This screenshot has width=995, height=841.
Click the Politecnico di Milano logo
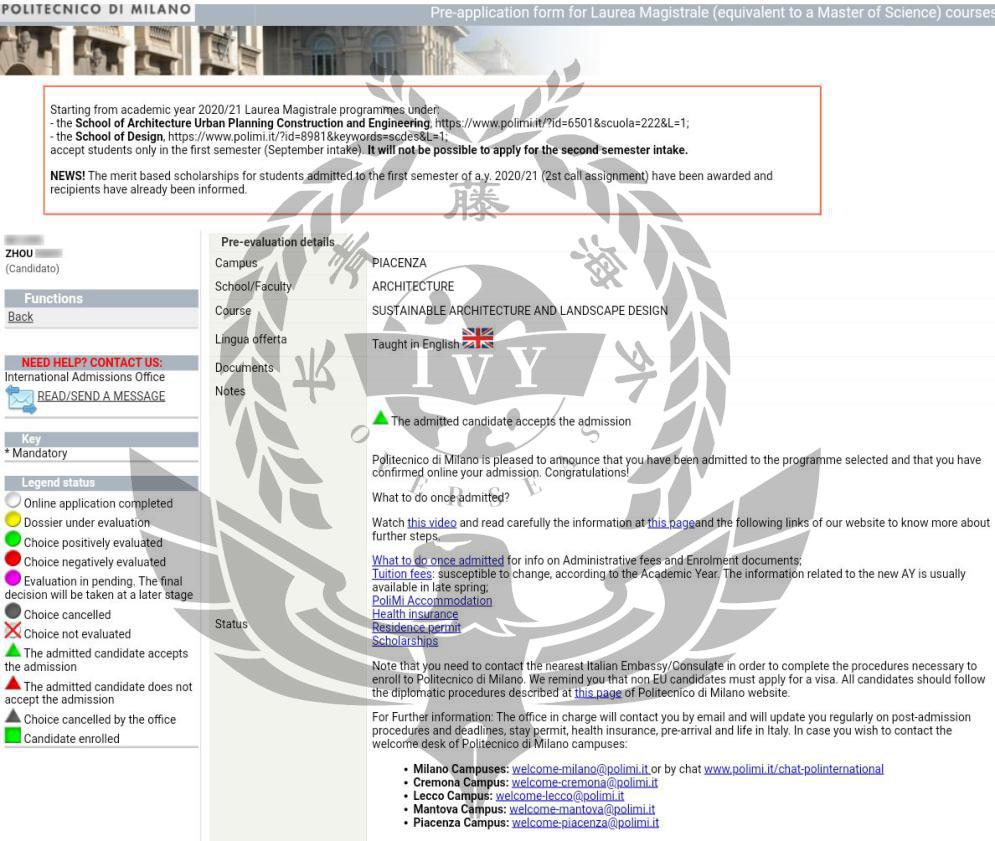(96, 10)
